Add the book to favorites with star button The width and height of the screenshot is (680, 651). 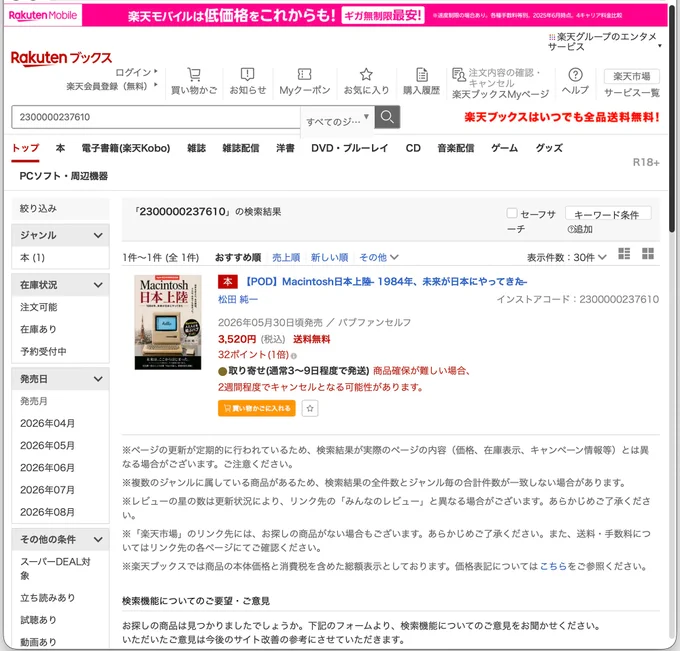[x=310, y=408]
